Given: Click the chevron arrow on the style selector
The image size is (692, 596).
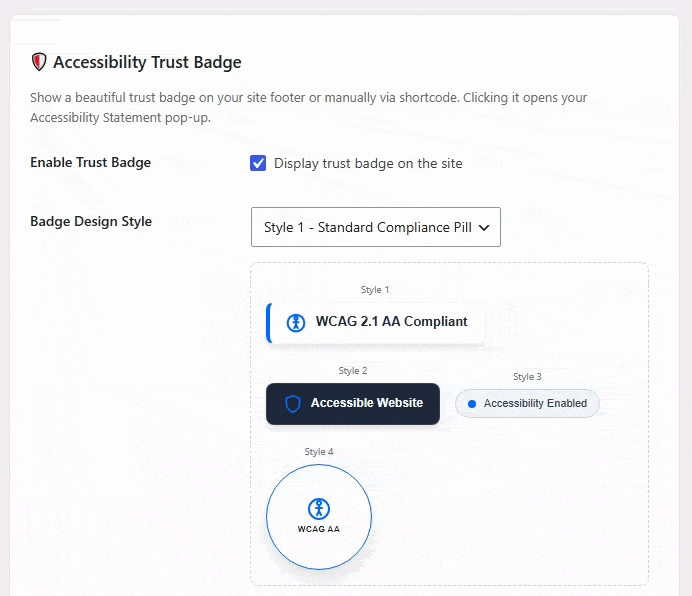Looking at the screenshot, I should point(484,228).
